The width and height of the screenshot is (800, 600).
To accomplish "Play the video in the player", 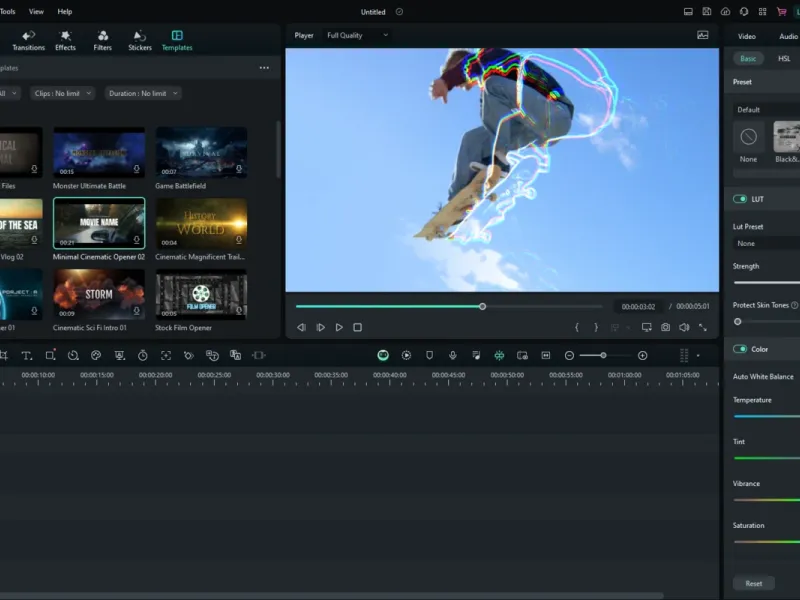I will pos(339,327).
